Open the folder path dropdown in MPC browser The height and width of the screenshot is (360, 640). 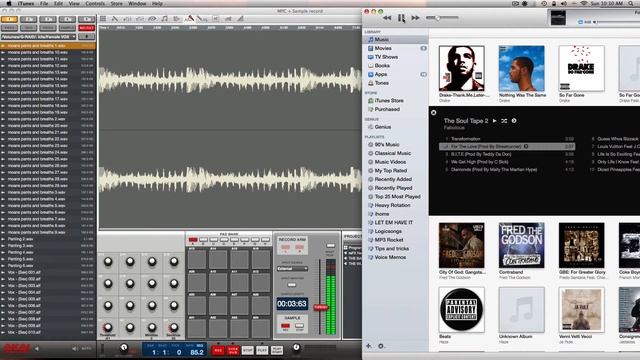pos(39,37)
